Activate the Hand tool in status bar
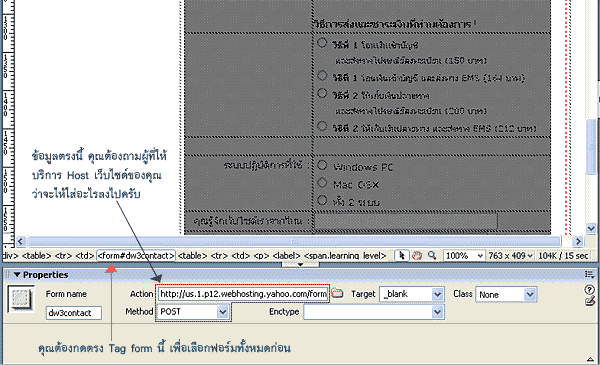Image resolution: width=600 pixels, height=365 pixels. tap(417, 256)
